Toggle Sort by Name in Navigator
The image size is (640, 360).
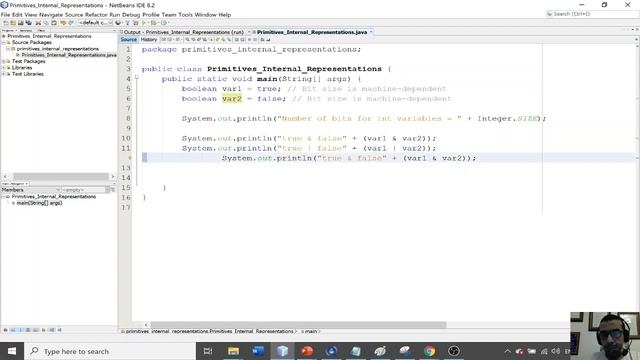point(52,330)
